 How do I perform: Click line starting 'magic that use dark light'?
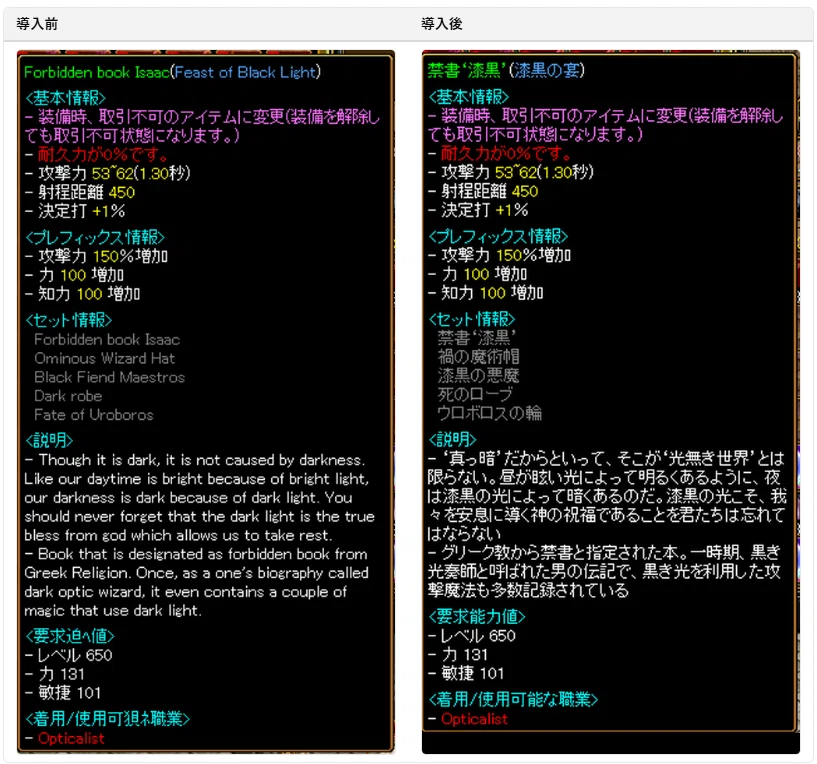[113, 611]
